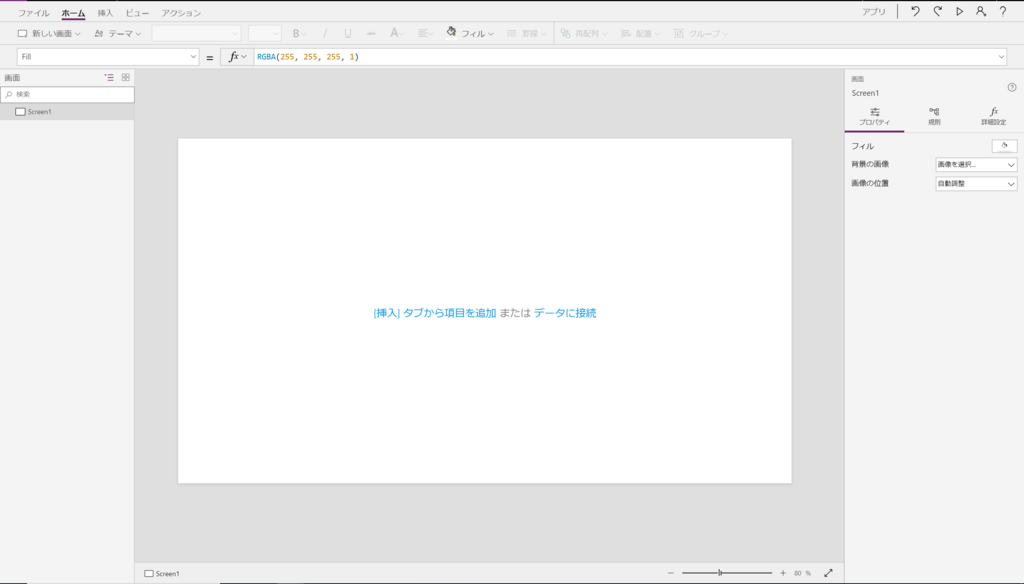Click the フィル color swatch in properties
This screenshot has height=584, width=1024.
(1006, 145)
